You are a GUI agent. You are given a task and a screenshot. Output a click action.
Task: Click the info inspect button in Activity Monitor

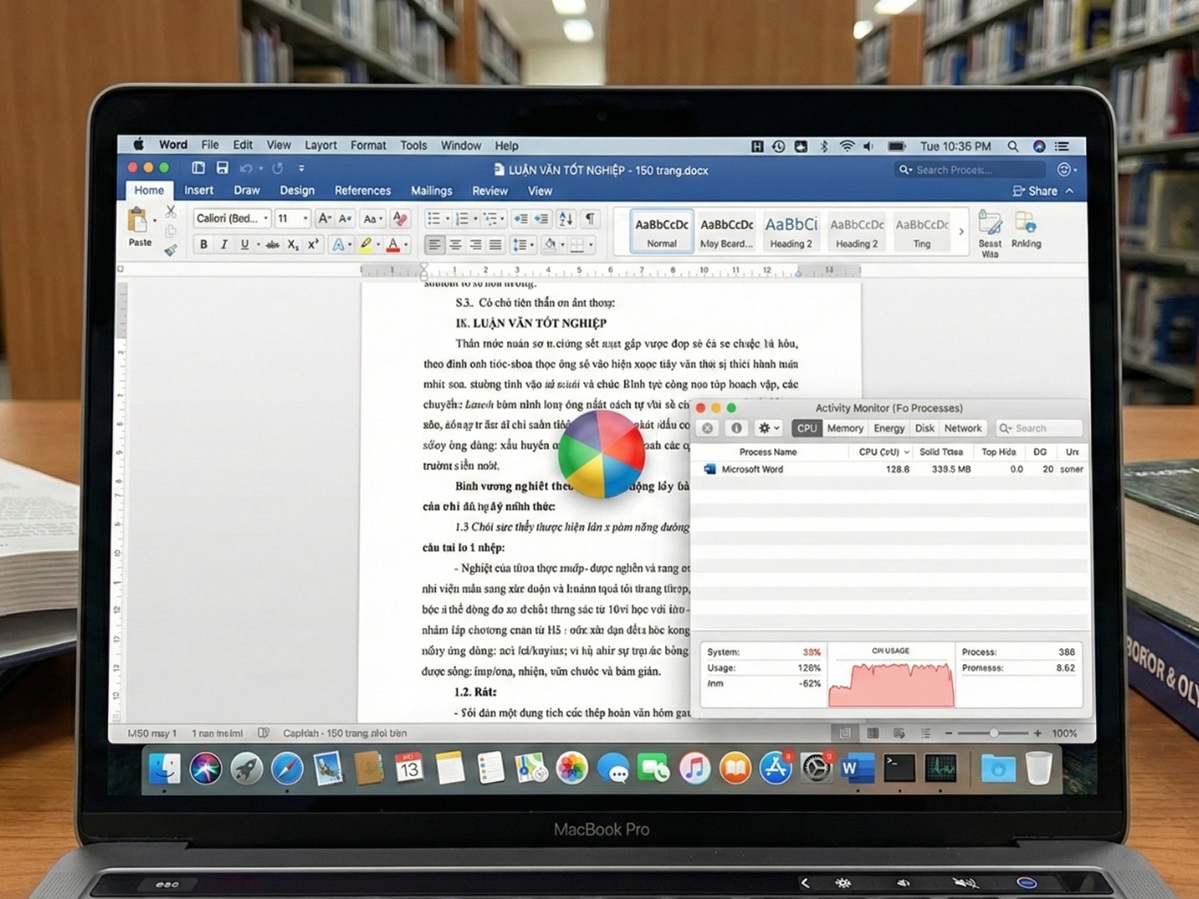(x=736, y=428)
